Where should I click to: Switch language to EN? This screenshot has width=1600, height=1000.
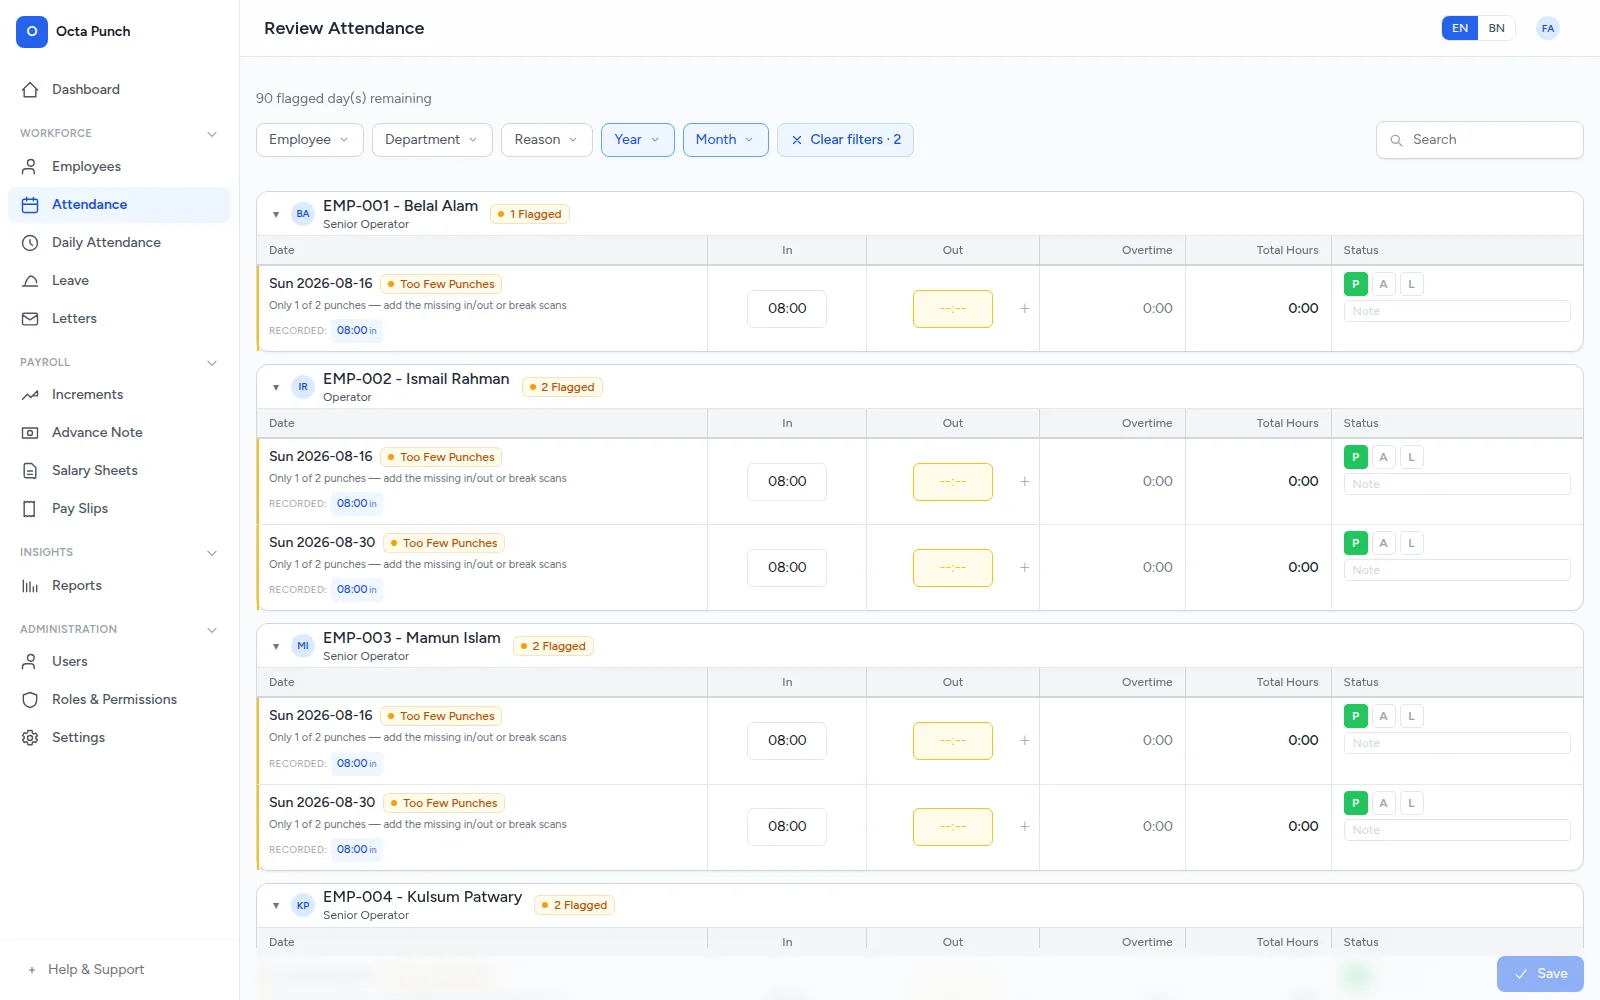[1460, 28]
